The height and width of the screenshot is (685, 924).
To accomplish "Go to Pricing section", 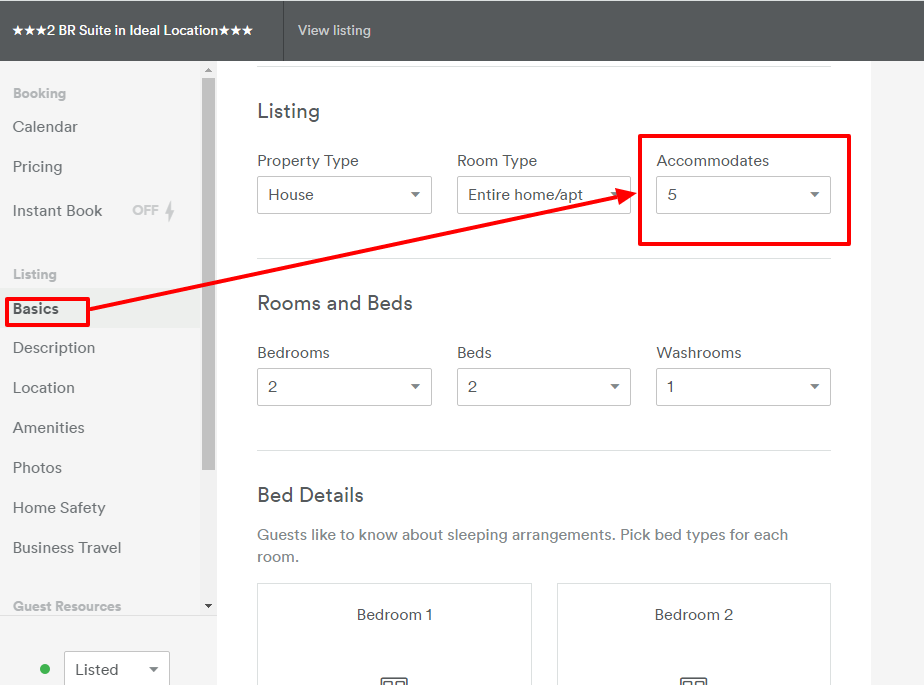I will (37, 167).
